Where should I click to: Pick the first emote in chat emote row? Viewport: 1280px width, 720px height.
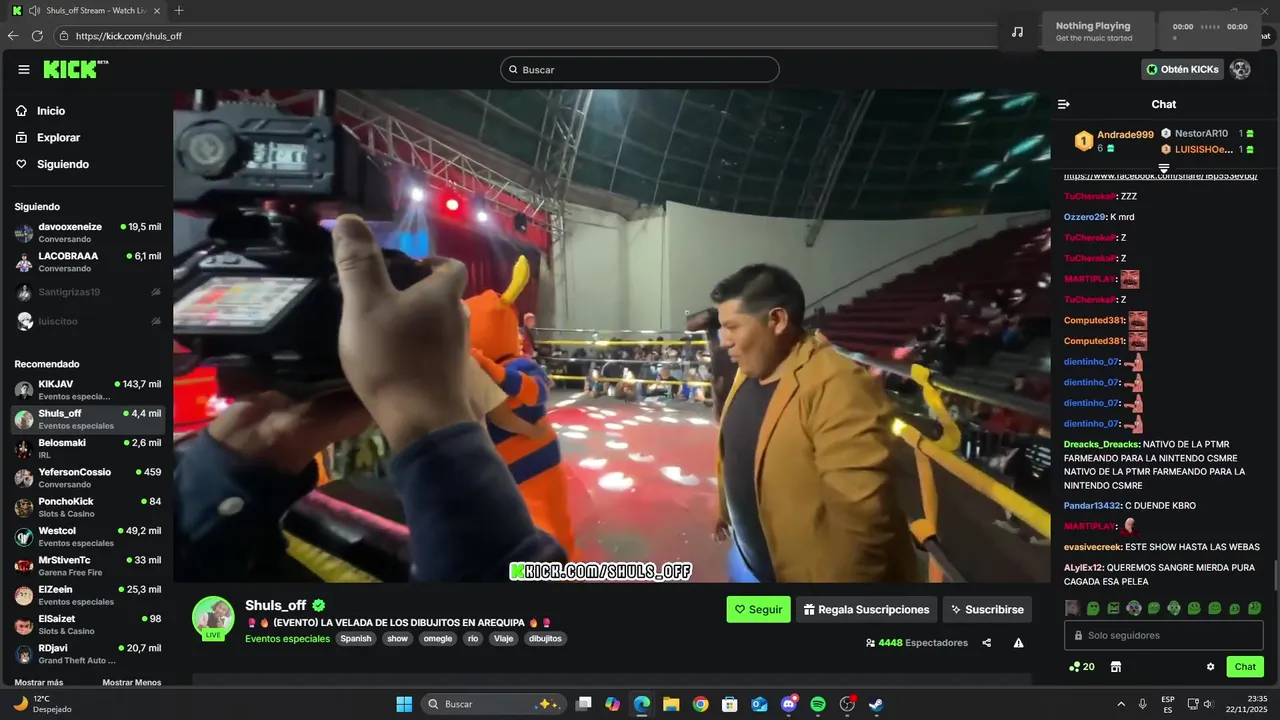pyautogui.click(x=1072, y=608)
